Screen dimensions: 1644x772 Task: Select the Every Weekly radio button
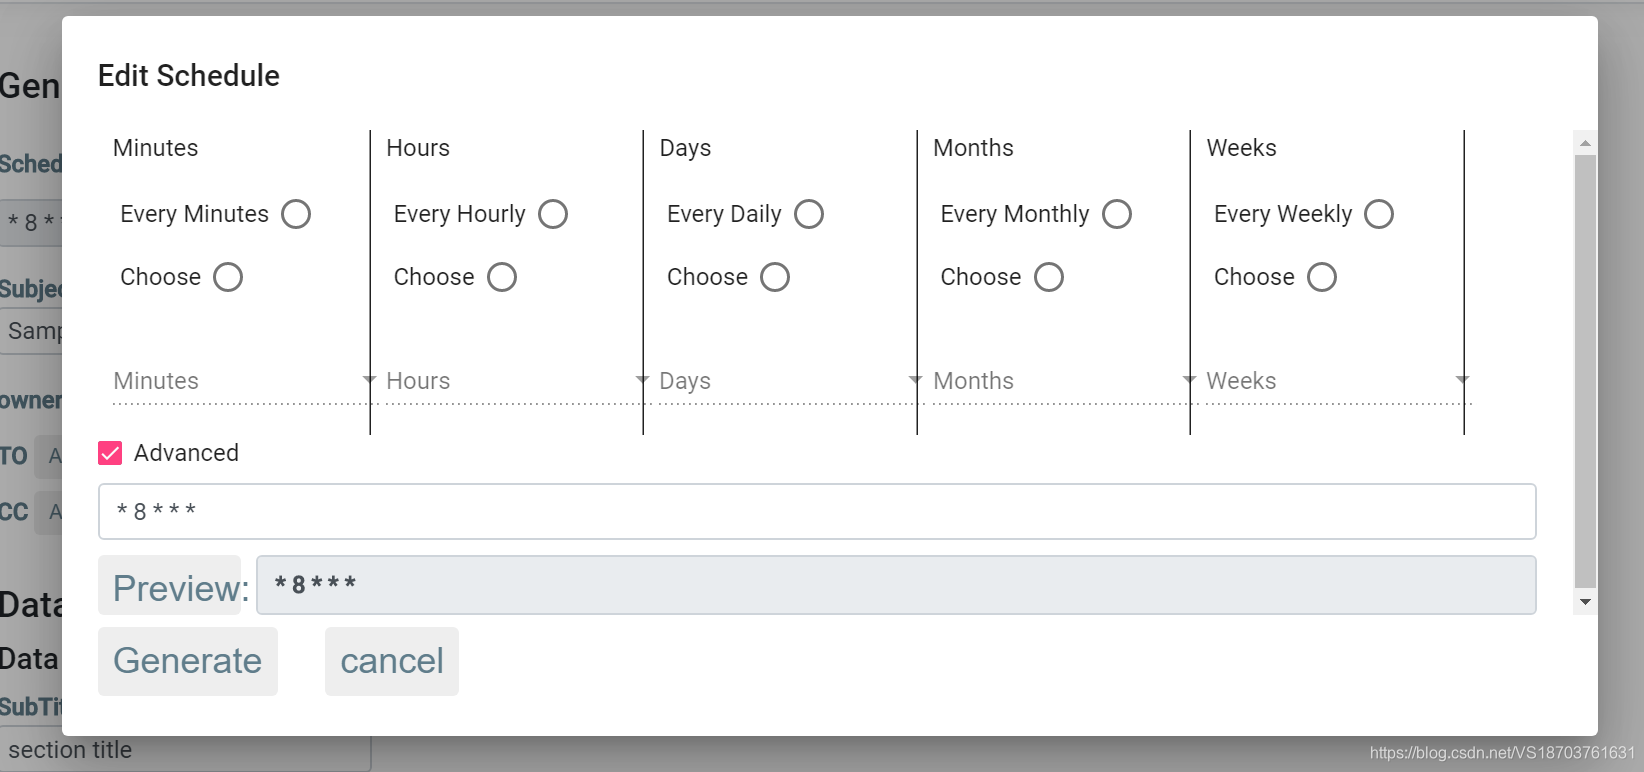[1379, 214]
